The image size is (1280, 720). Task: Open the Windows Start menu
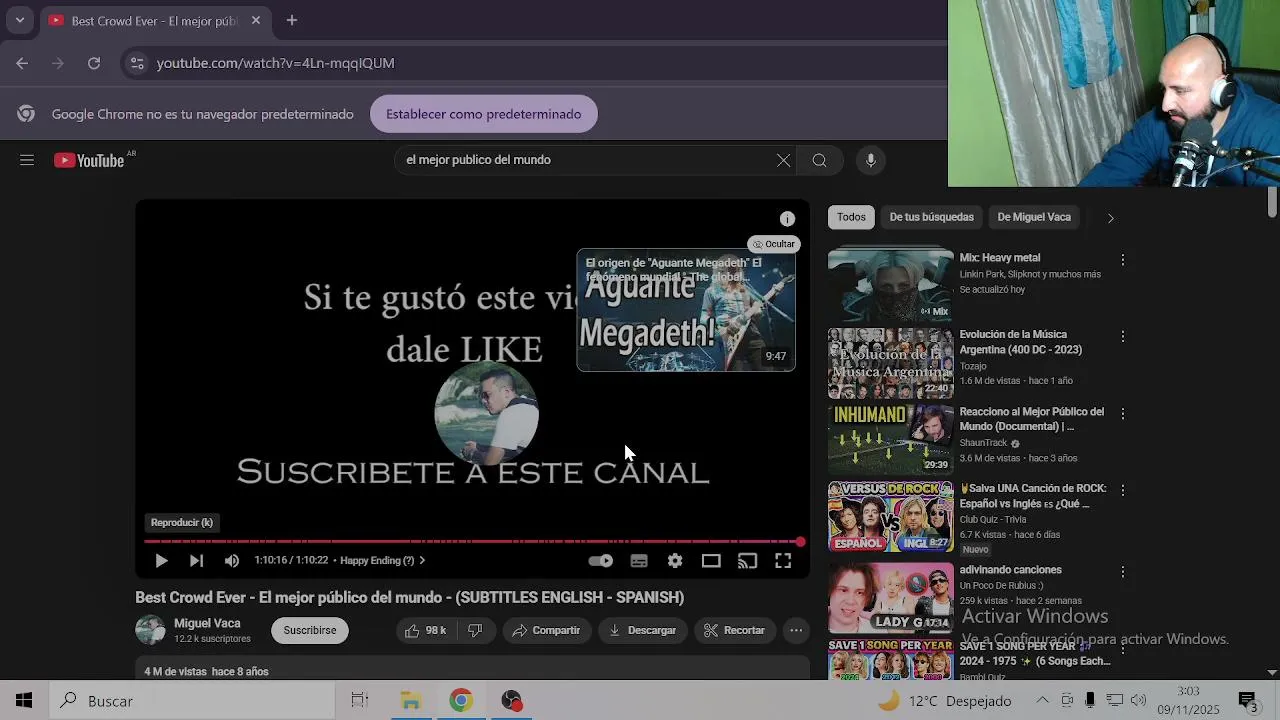24,701
